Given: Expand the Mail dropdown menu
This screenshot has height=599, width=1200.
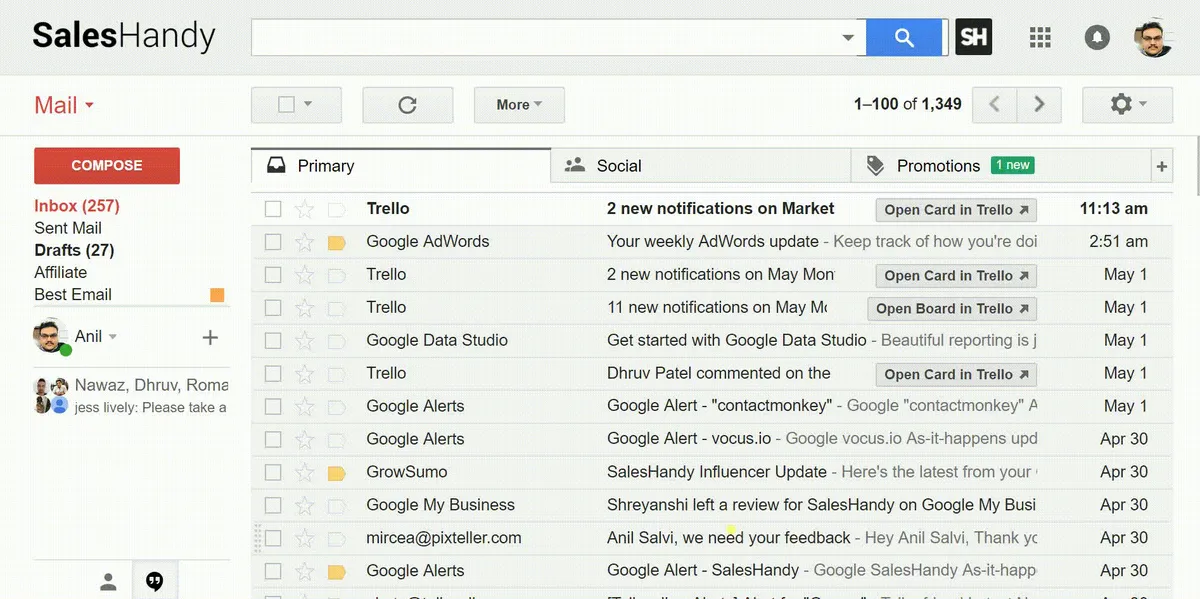Looking at the screenshot, I should [x=64, y=106].
